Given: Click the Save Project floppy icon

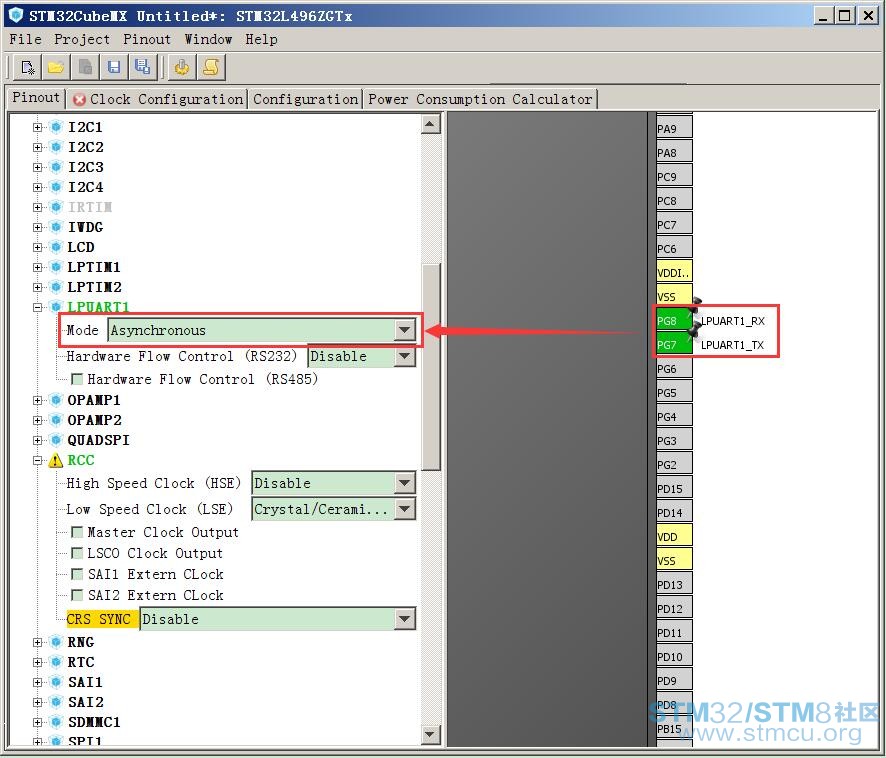Looking at the screenshot, I should point(114,67).
